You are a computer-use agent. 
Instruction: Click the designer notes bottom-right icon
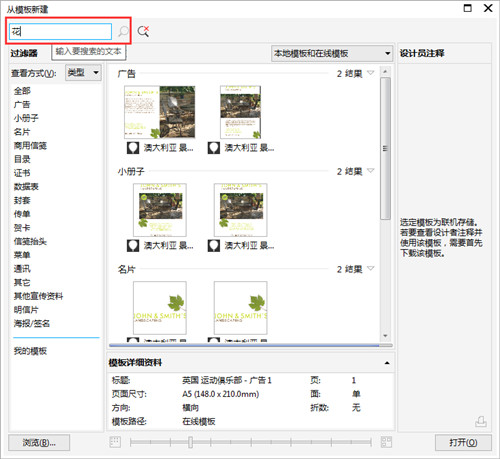[x=481, y=422]
